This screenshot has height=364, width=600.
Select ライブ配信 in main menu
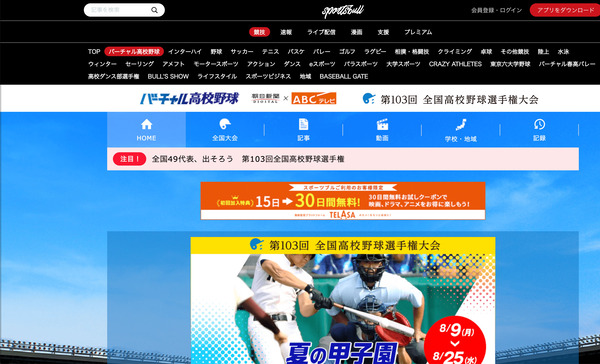(321, 32)
